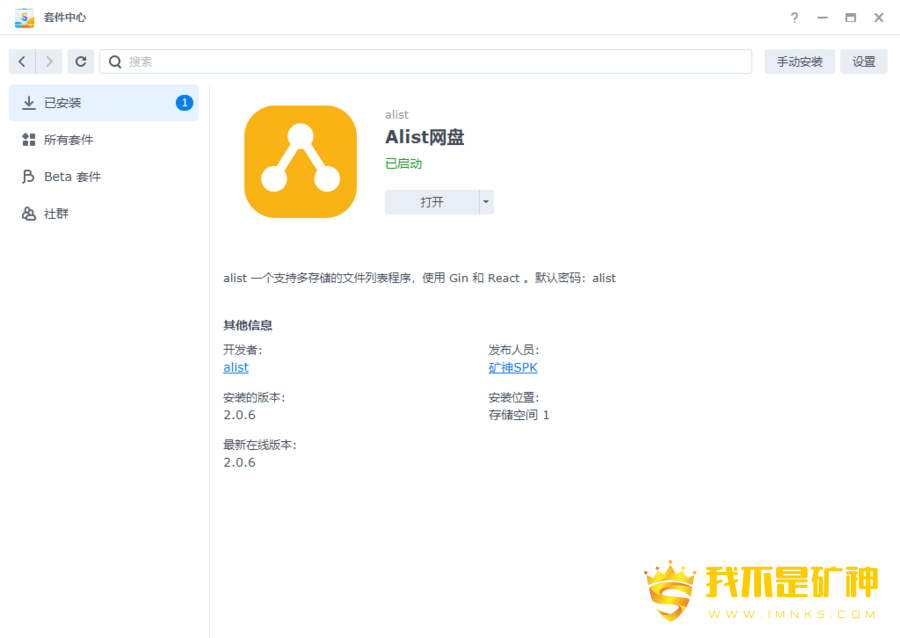
Task: Maximize the 套件中心 window
Action: (851, 18)
